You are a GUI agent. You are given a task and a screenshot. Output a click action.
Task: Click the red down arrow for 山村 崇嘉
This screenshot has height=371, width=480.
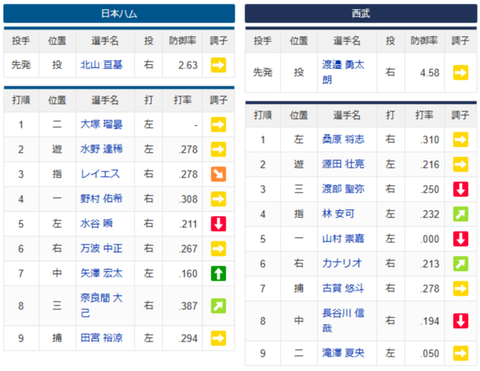[460, 239]
